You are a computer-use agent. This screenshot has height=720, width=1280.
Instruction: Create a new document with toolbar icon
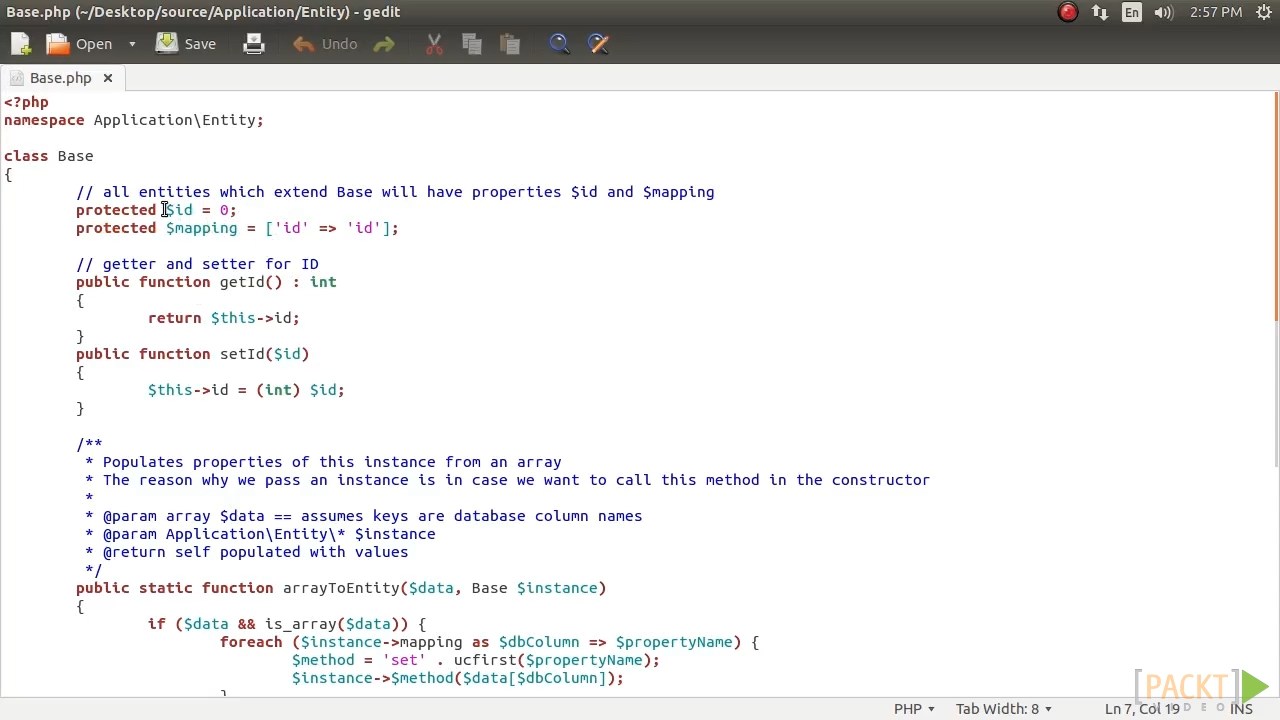point(21,44)
